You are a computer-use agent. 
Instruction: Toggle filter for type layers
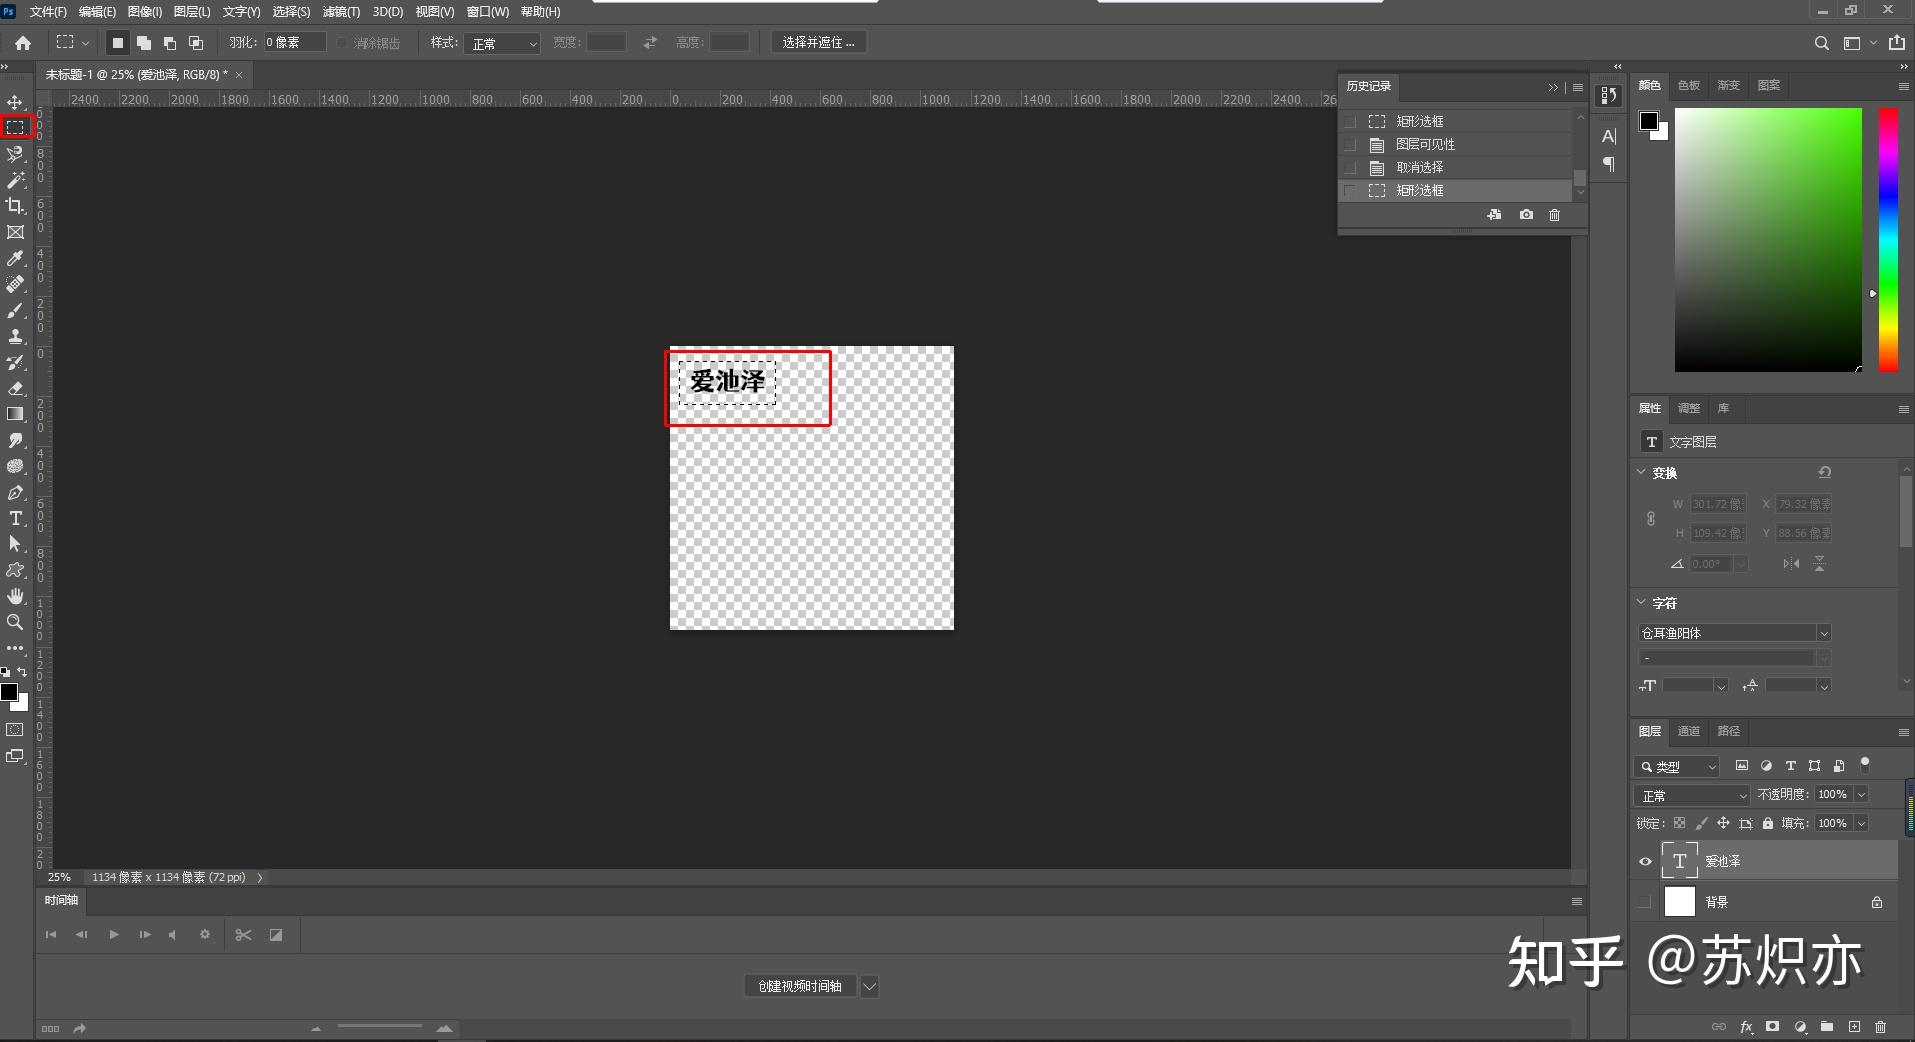pos(1790,766)
